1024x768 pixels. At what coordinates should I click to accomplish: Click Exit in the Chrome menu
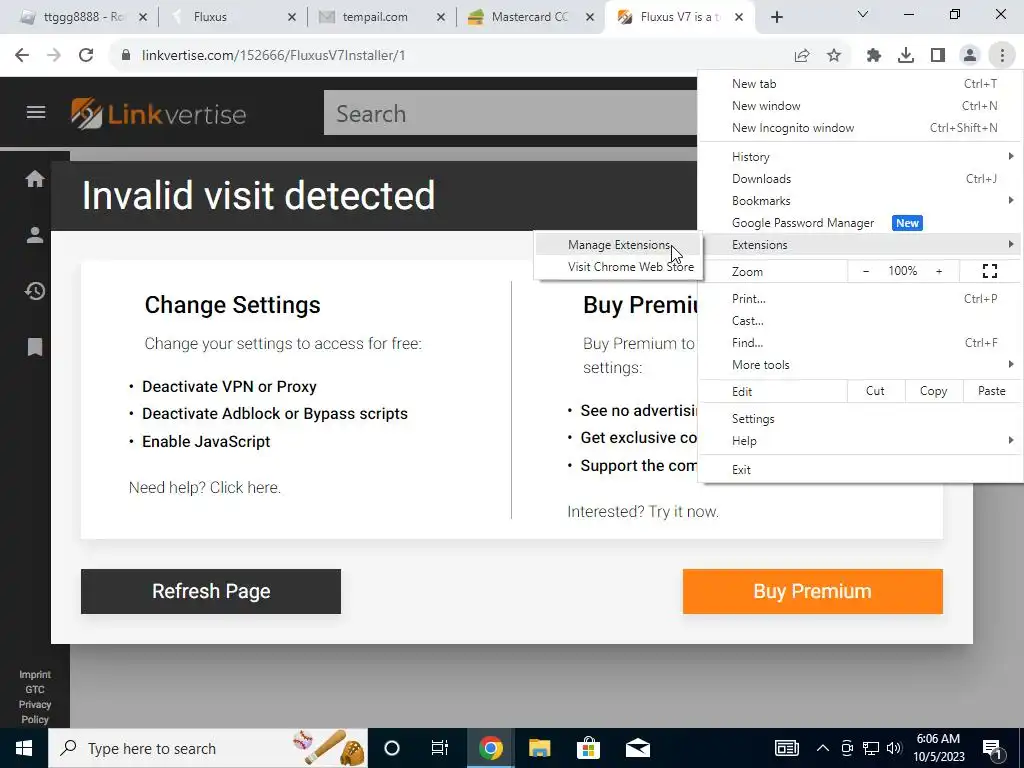[x=861, y=470]
